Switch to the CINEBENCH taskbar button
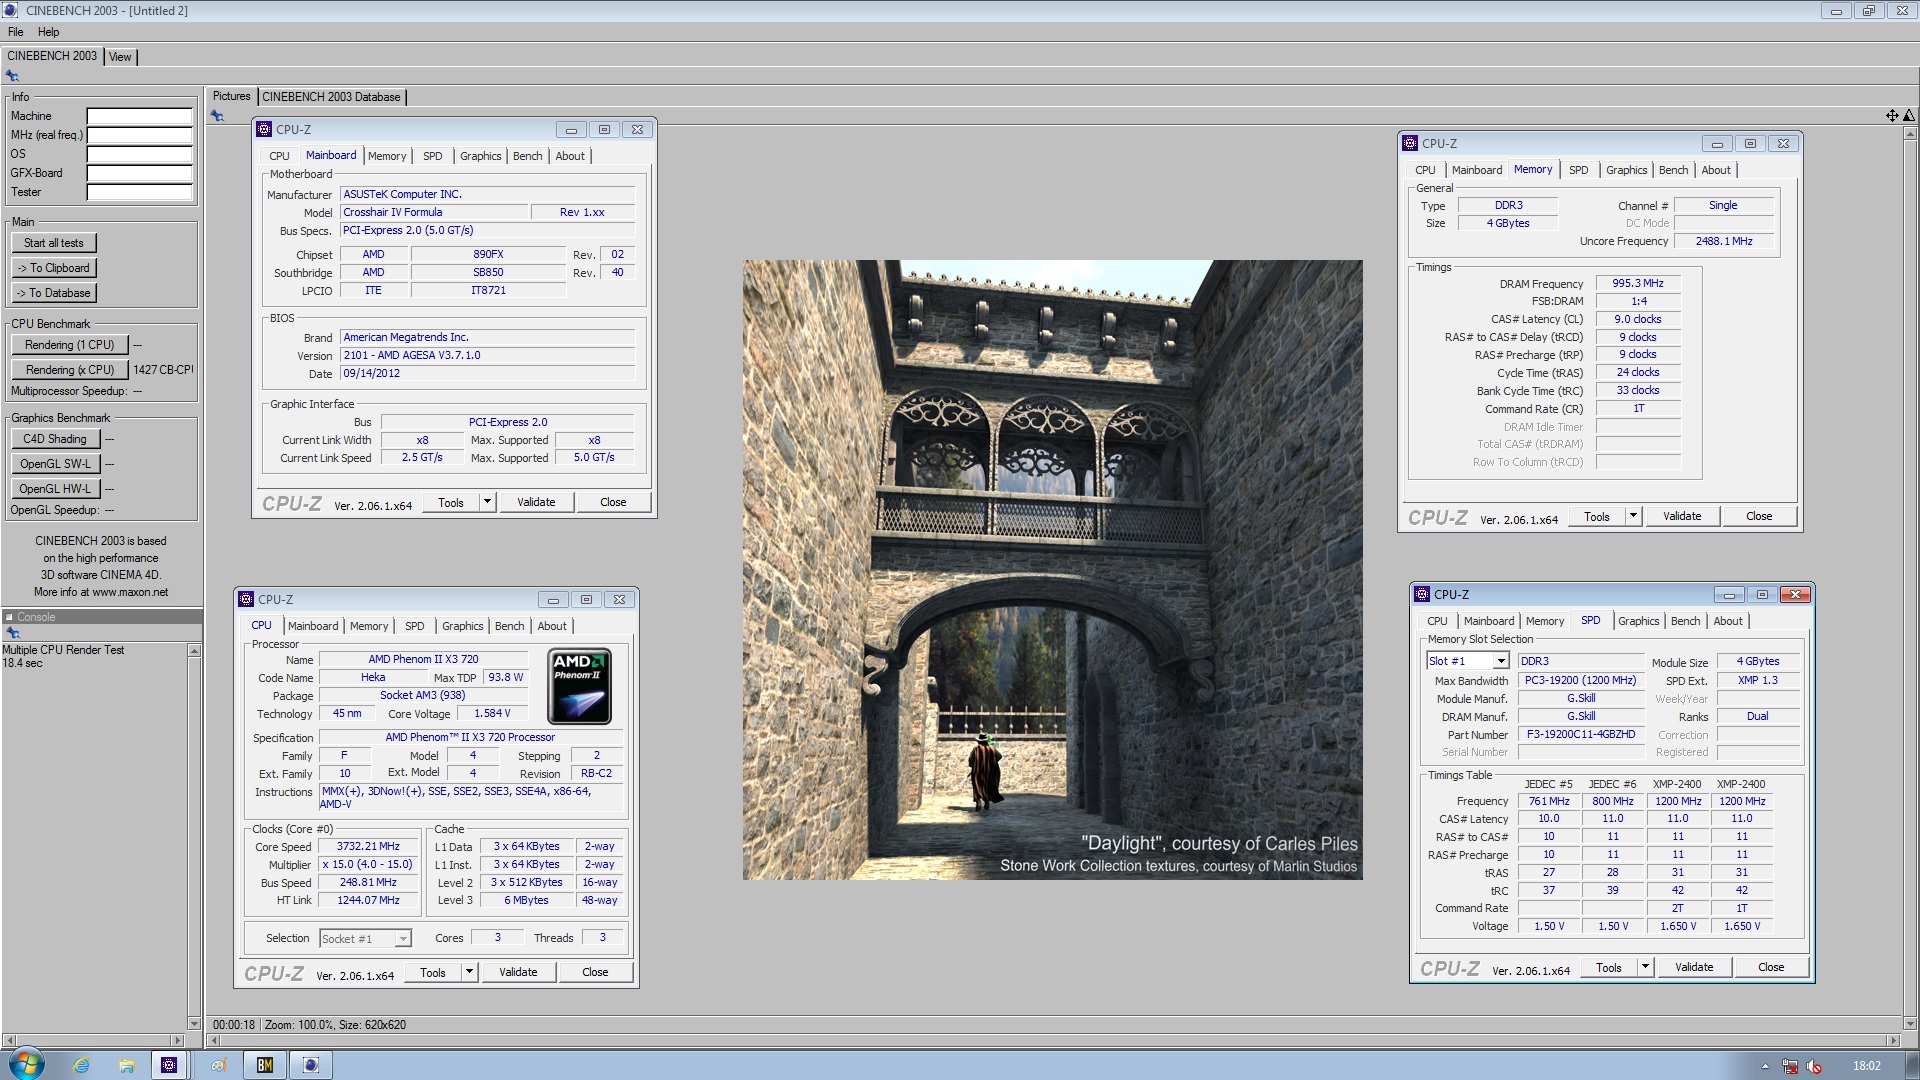 [x=311, y=1065]
